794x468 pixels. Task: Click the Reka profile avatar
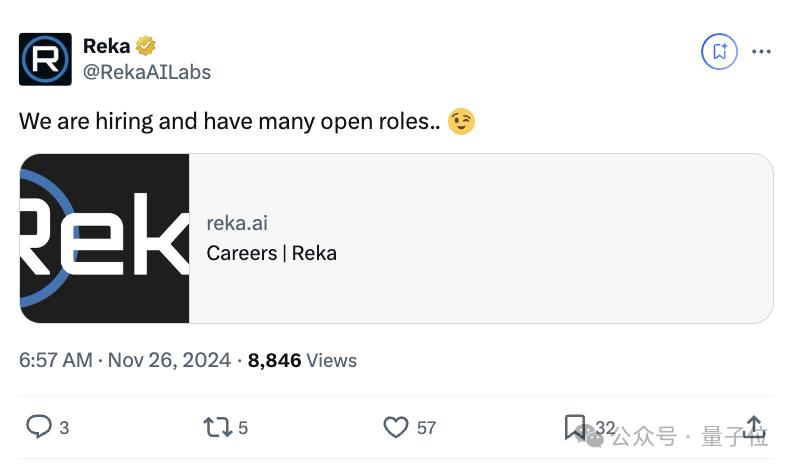tap(45, 59)
